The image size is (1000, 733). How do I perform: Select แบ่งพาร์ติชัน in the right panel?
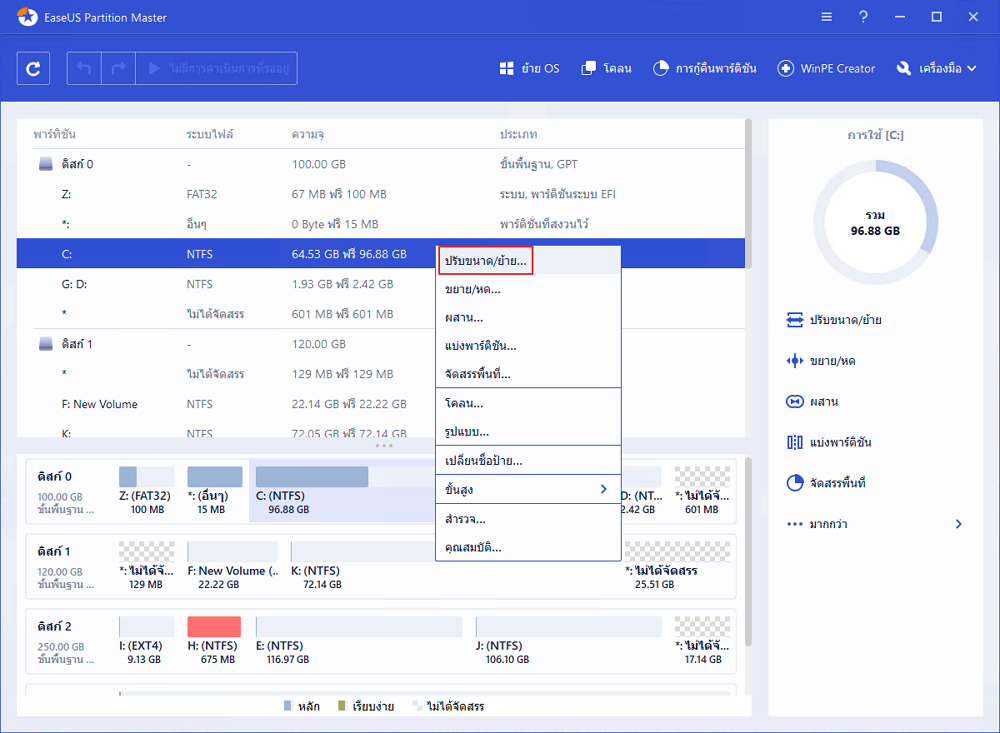829,442
